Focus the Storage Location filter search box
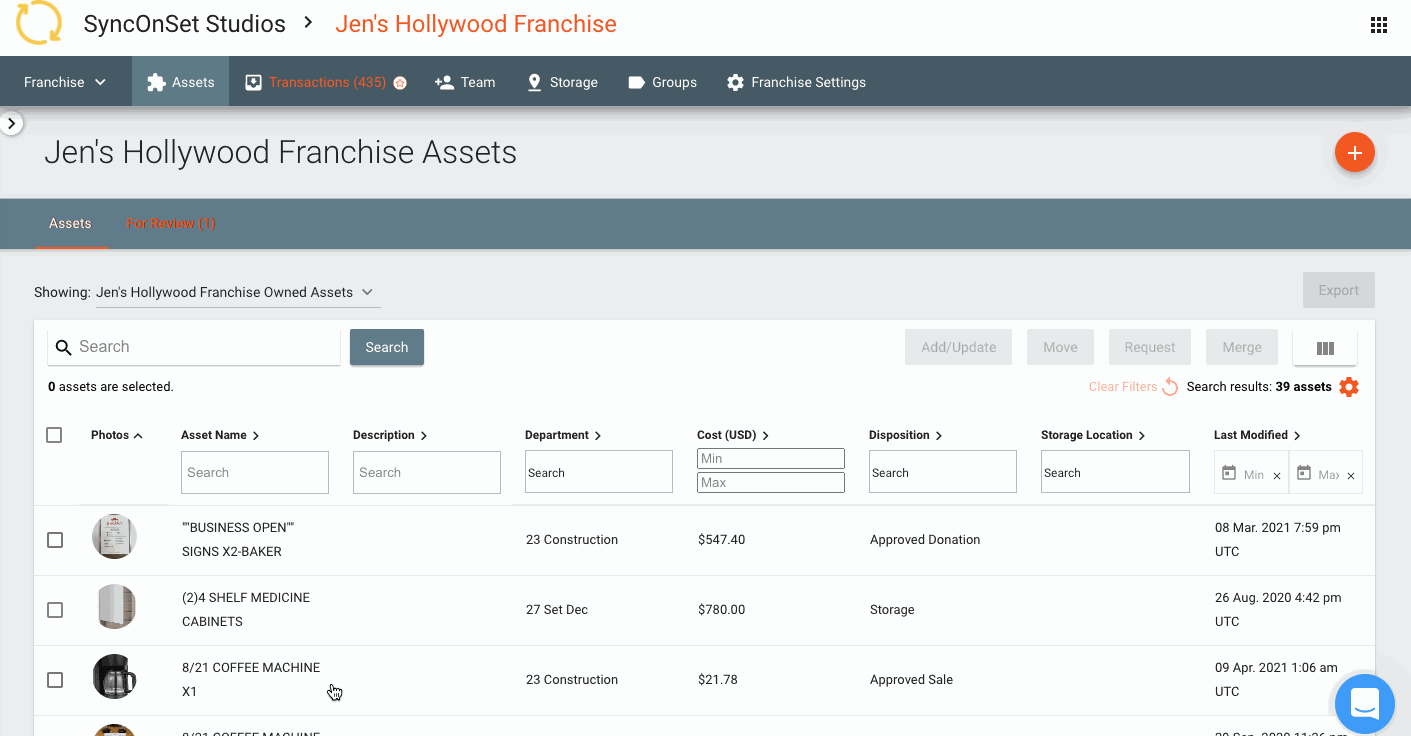Image resolution: width=1411 pixels, height=736 pixels. (x=1115, y=472)
